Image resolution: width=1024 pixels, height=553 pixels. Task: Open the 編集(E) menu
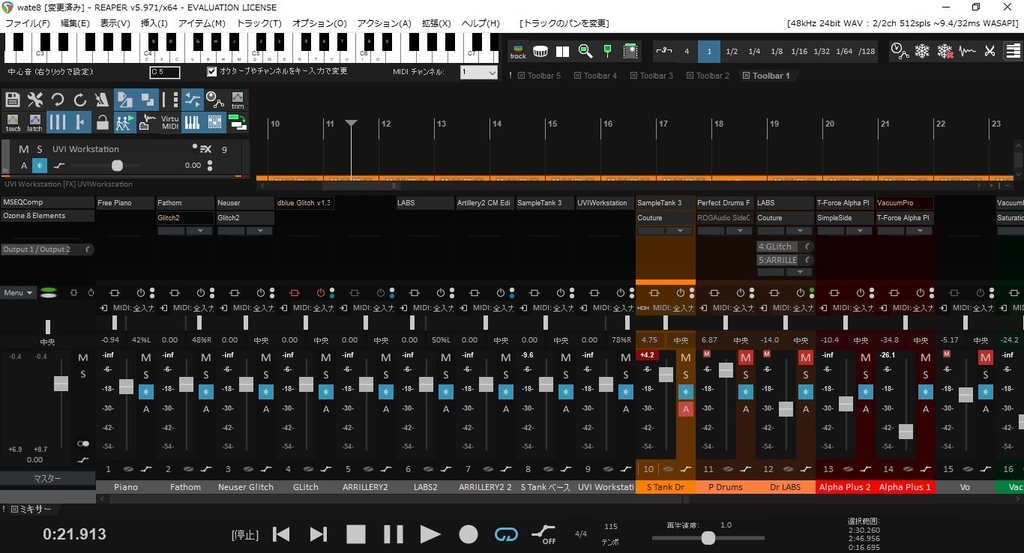coord(75,24)
